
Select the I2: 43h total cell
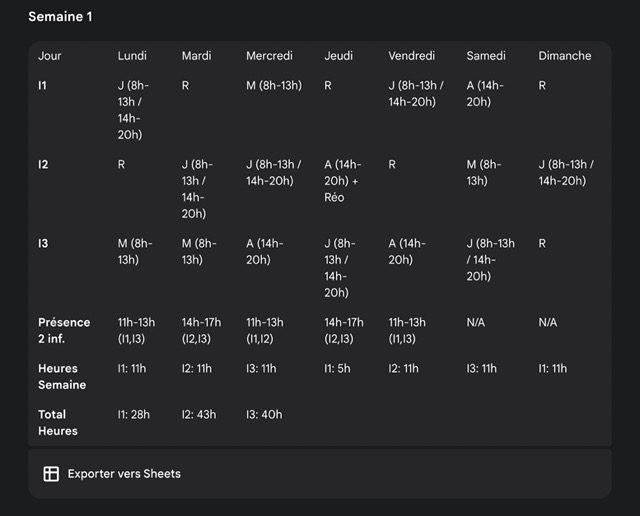[x=198, y=414]
